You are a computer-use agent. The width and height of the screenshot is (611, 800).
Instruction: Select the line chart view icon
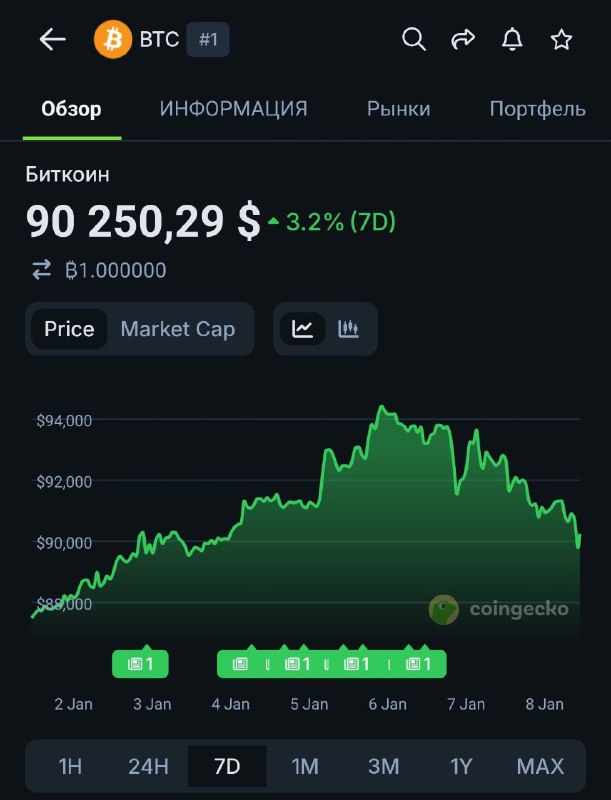pos(302,328)
